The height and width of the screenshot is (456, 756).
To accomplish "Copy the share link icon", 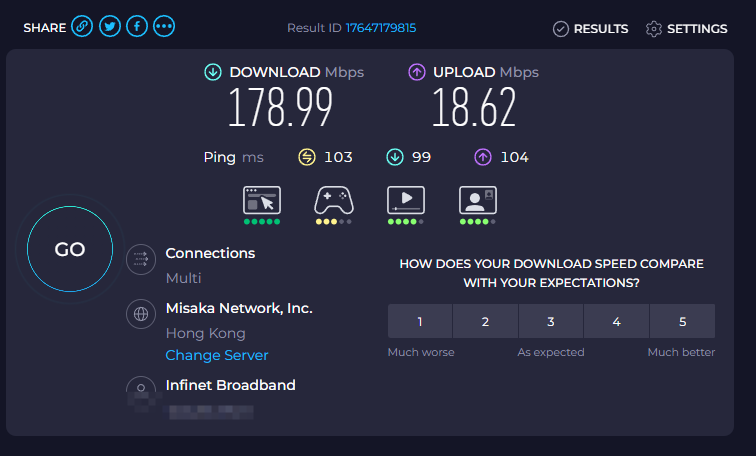I will click(82, 26).
